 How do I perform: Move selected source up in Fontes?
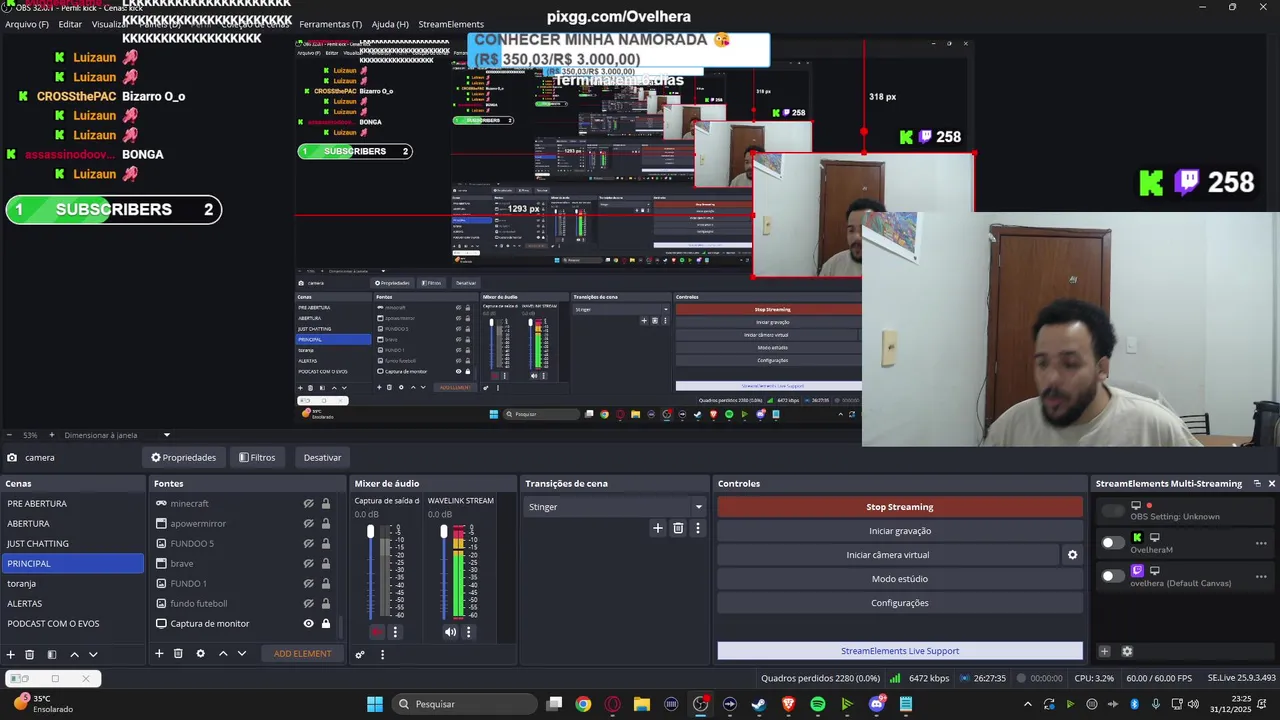coord(223,653)
